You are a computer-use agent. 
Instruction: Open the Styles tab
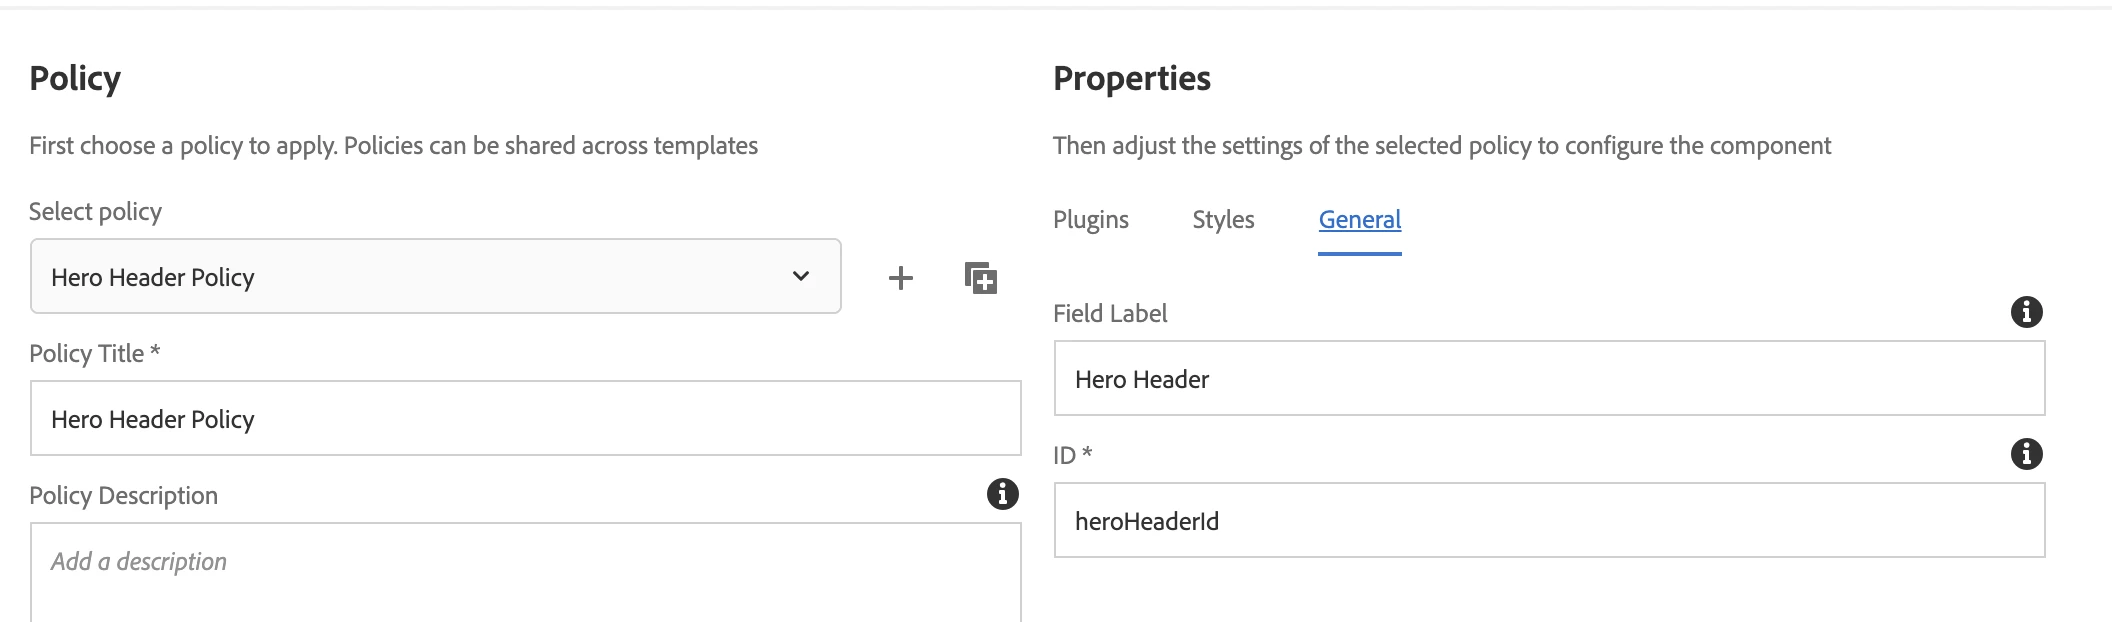tap(1223, 220)
